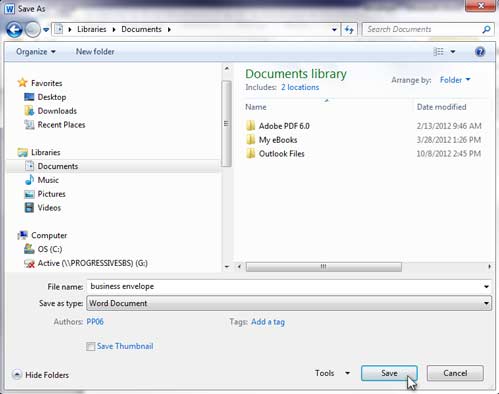Select the My eBooks folder

coord(278,140)
